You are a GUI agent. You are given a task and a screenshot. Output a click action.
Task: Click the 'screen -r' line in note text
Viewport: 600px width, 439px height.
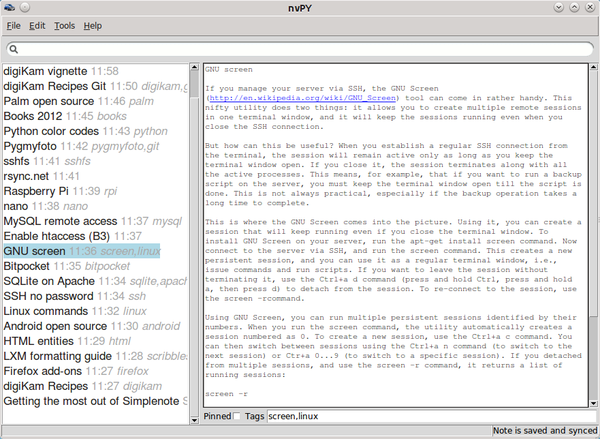[x=226, y=394]
